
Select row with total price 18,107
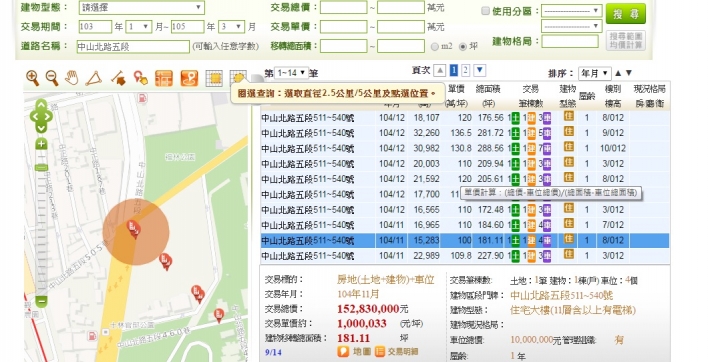coord(465,118)
